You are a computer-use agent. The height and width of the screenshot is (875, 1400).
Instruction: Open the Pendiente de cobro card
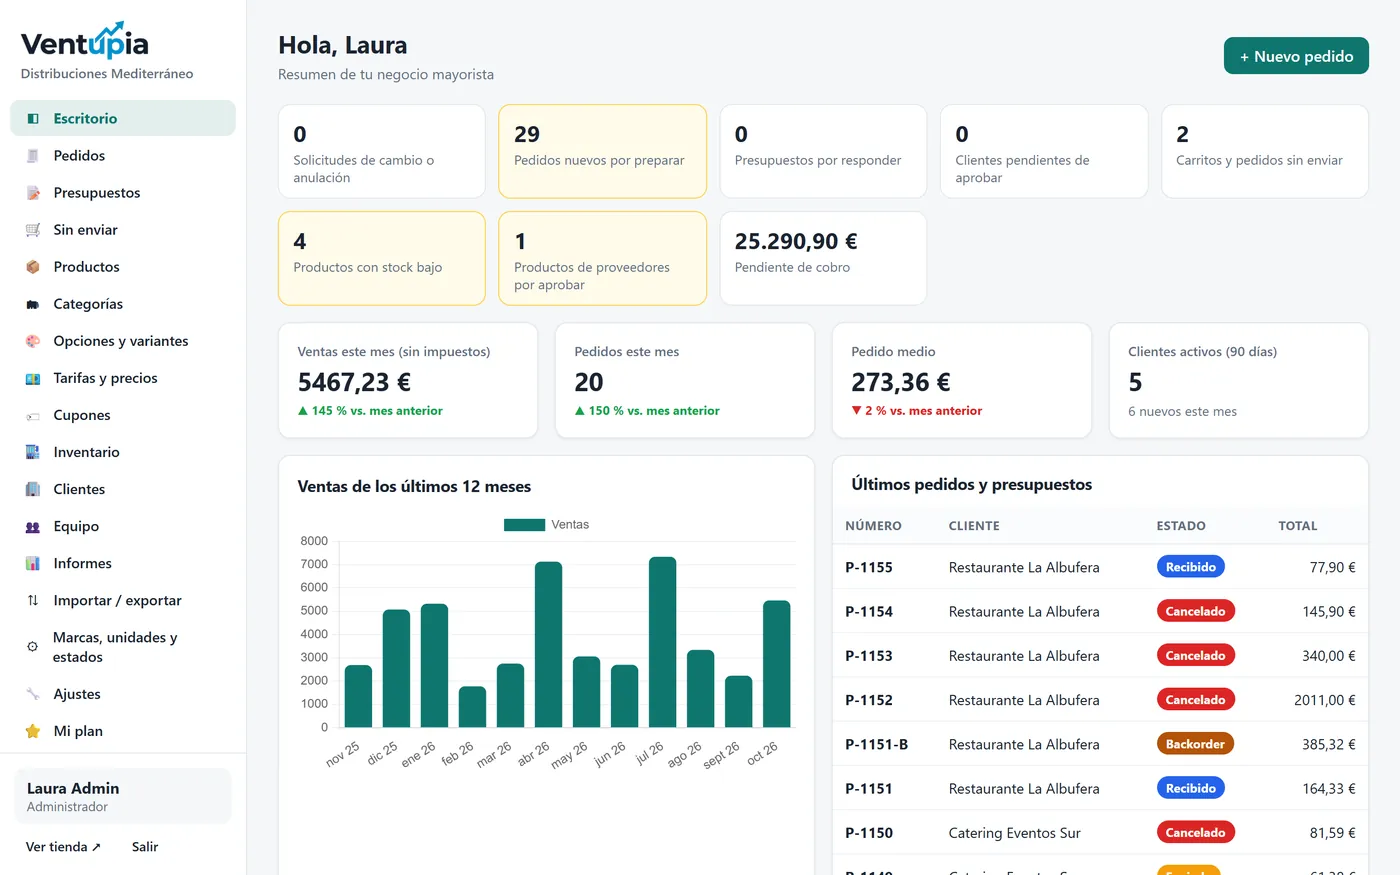[823, 258]
